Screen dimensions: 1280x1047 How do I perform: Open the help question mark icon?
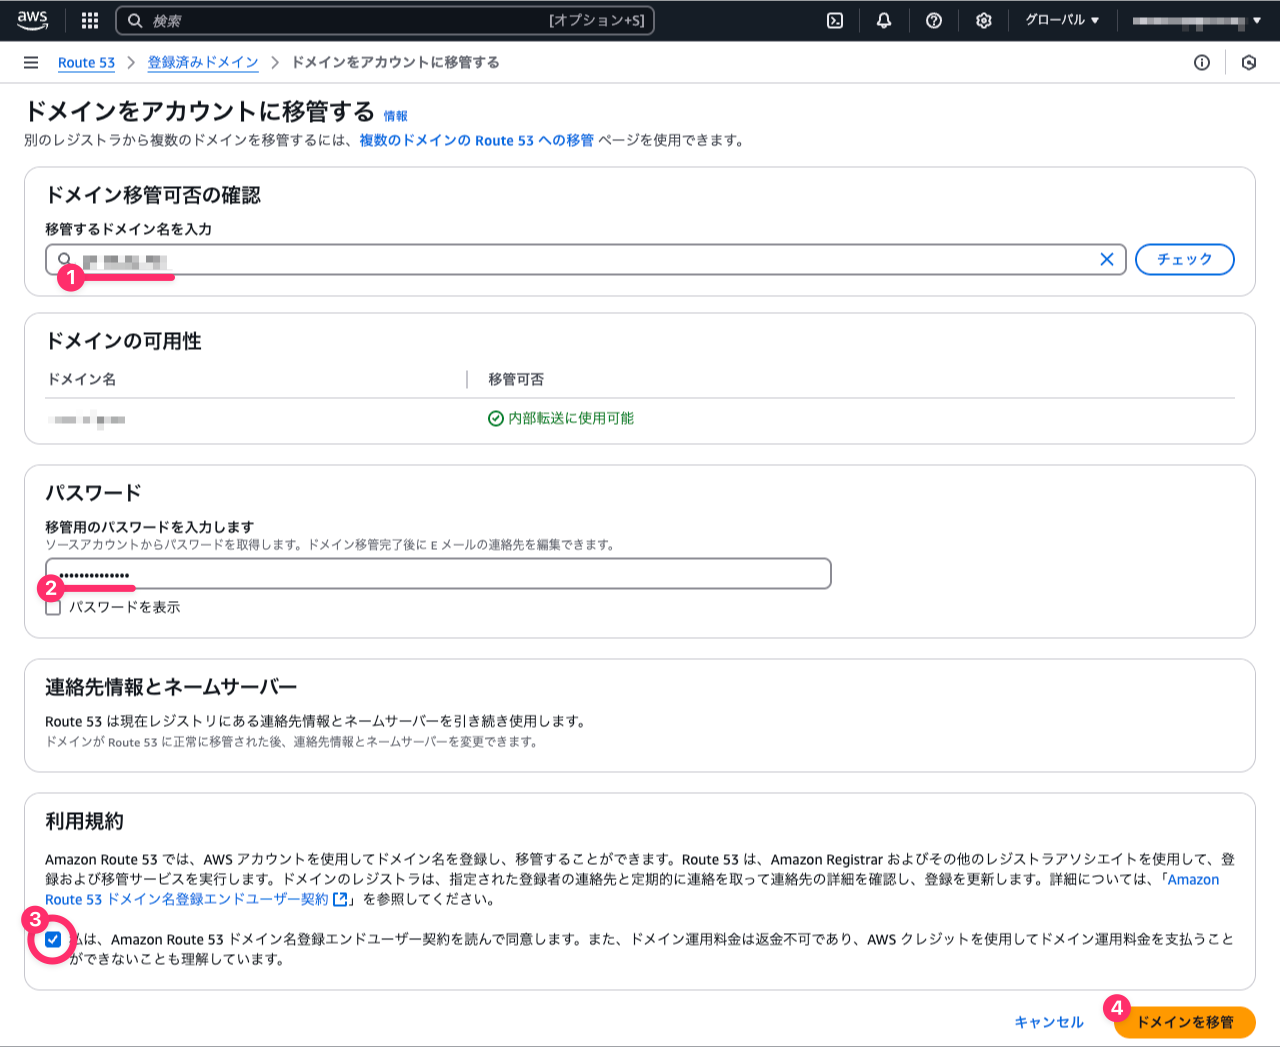pyautogui.click(x=934, y=20)
